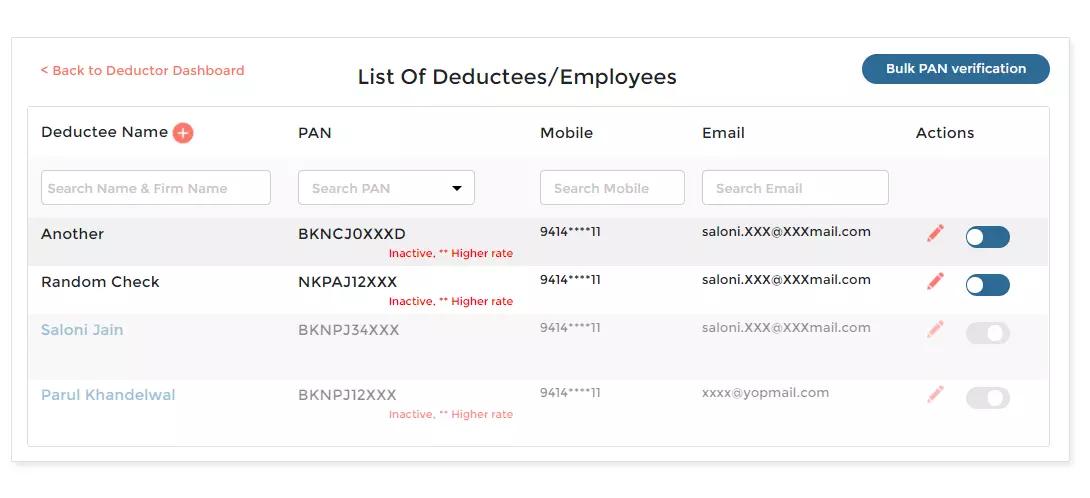The width and height of the screenshot is (1090, 498).
Task: Click the add deductee plus icon
Action: pyautogui.click(x=183, y=133)
